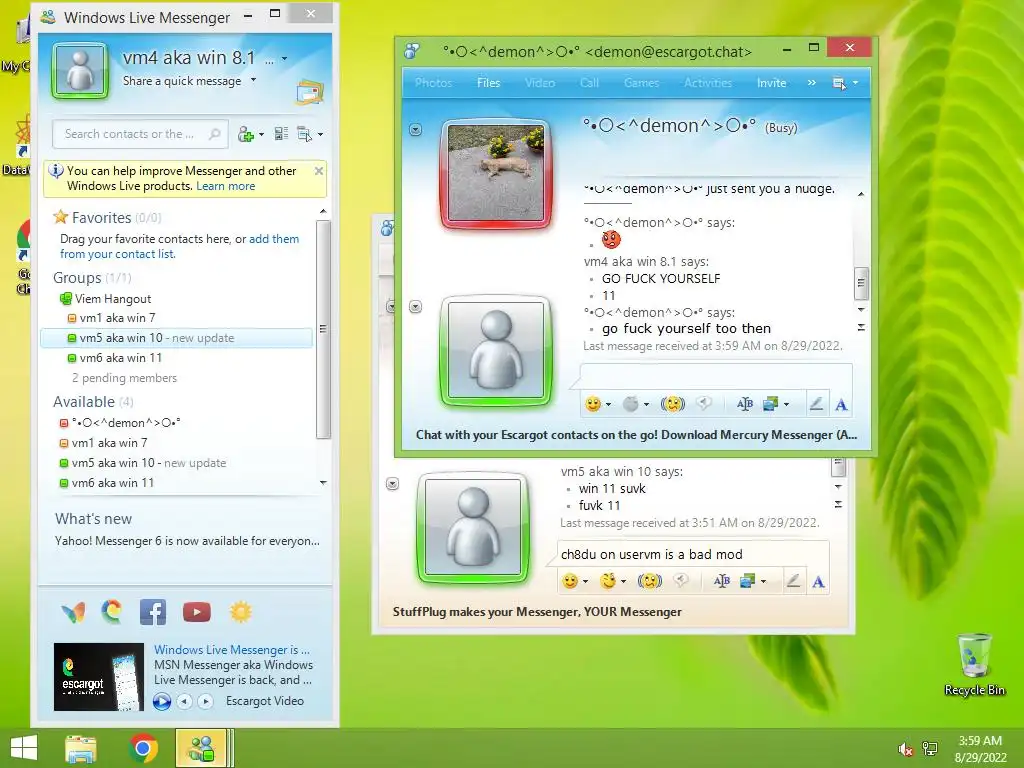Select the pen handwriting tool in demon chat
The width and height of the screenshot is (1024, 768).
(816, 404)
